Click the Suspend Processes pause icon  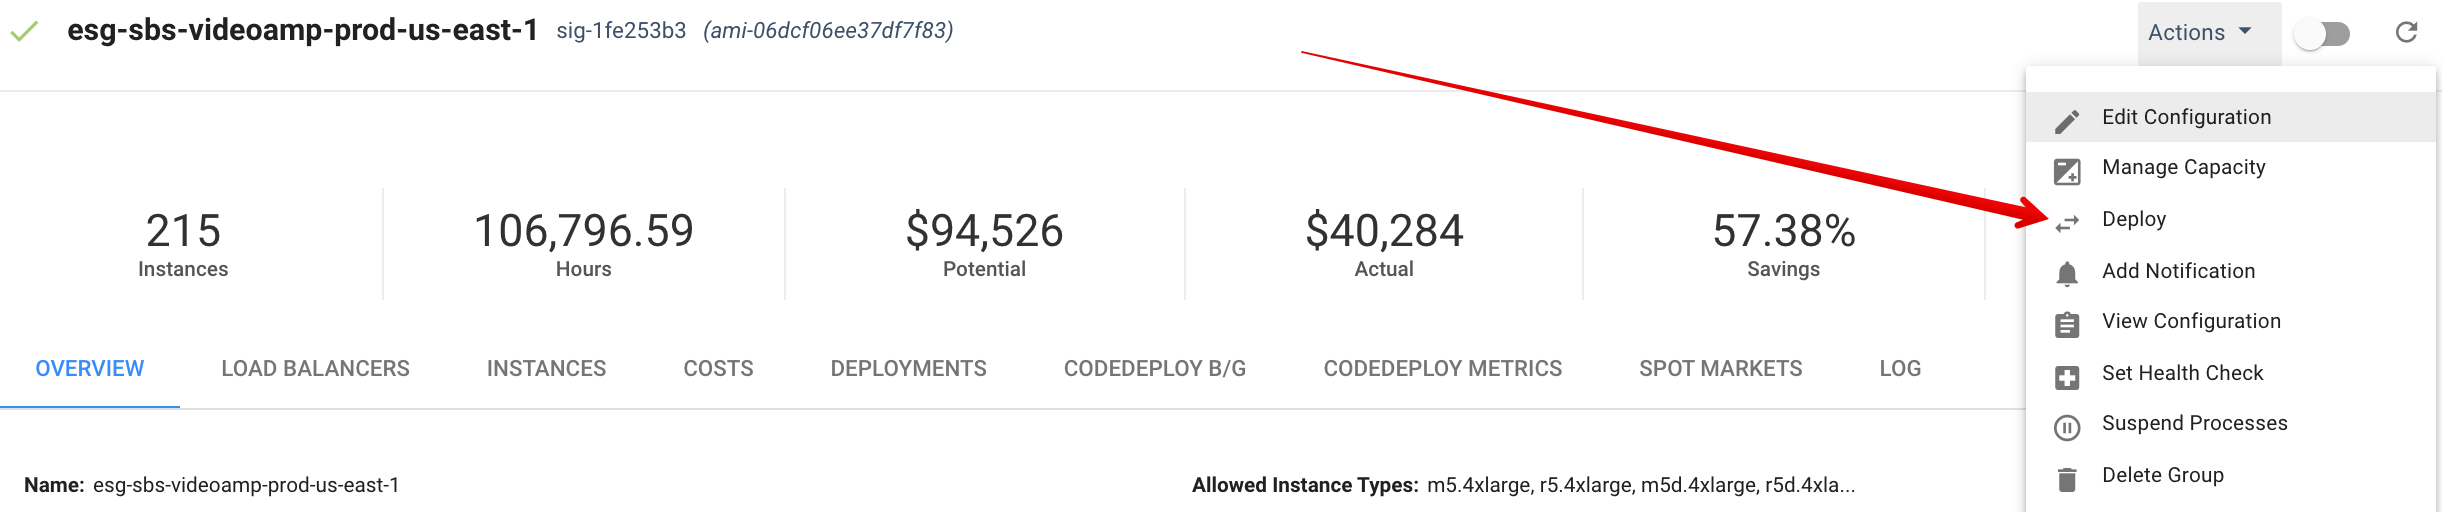tap(2067, 428)
